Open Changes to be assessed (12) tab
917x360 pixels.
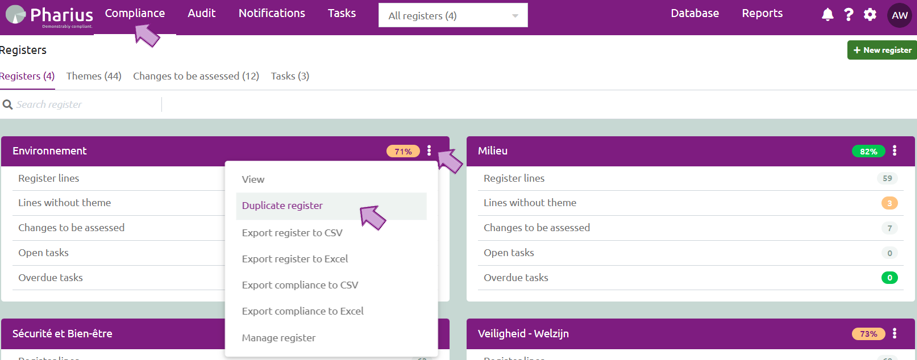[x=196, y=76]
